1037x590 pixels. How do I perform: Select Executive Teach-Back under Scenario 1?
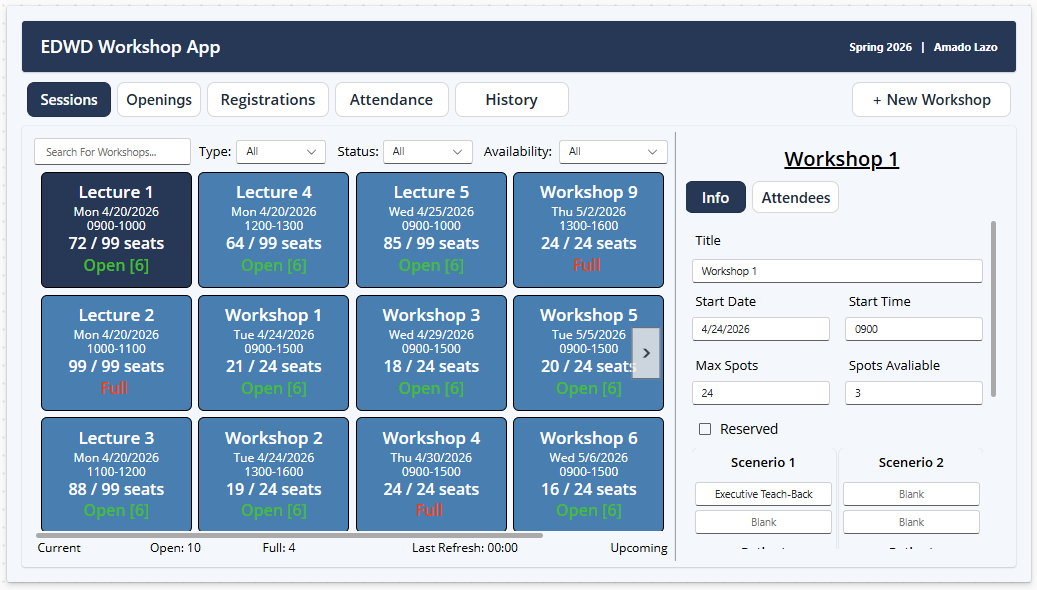coord(763,493)
